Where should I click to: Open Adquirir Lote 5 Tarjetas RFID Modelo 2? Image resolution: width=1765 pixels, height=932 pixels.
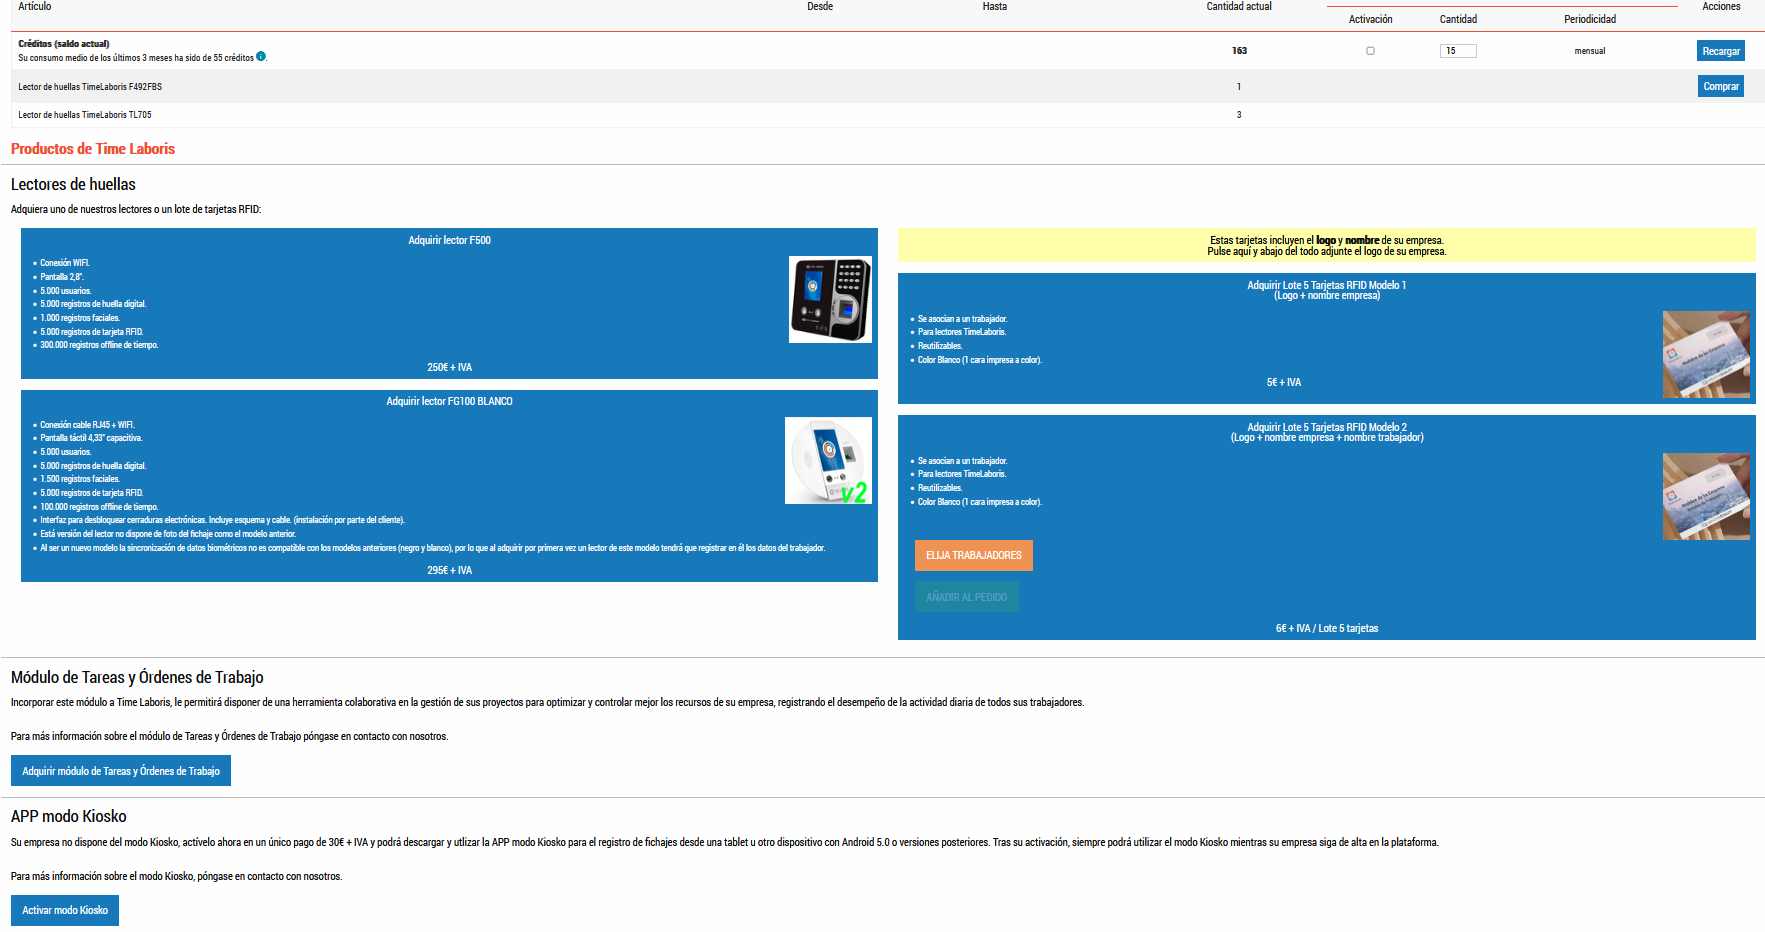click(x=1326, y=432)
